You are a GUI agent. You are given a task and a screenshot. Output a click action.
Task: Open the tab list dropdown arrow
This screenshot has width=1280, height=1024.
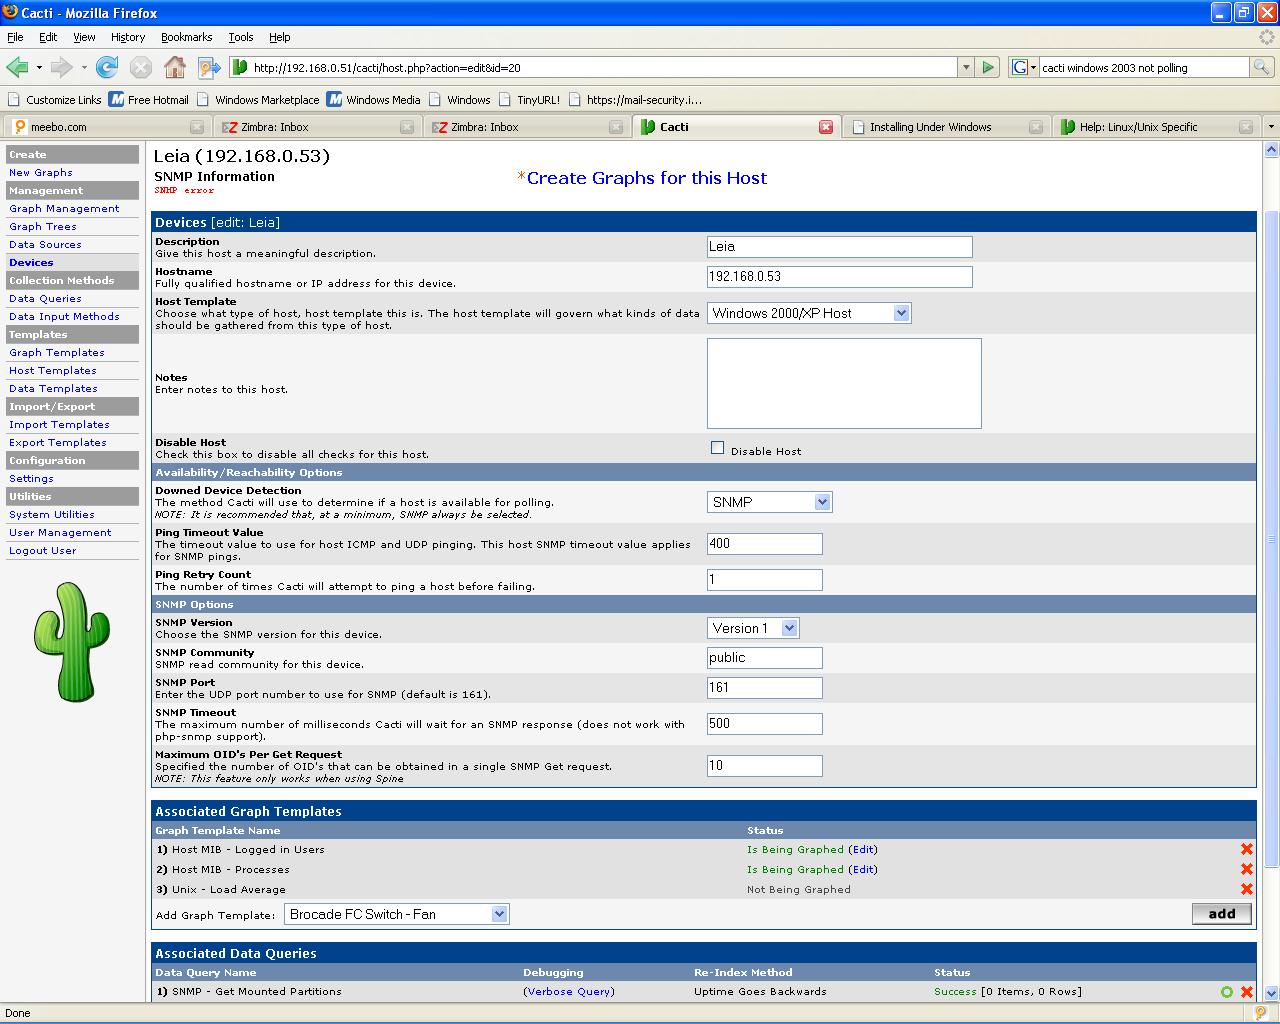pos(1270,127)
